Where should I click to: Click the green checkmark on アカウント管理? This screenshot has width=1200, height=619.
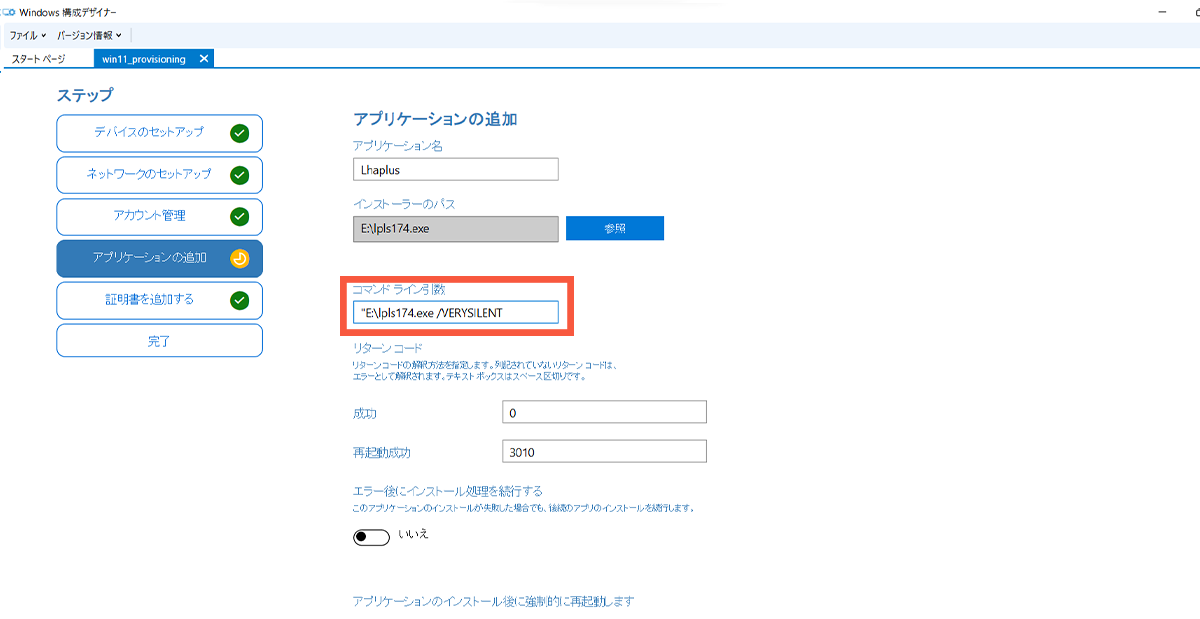[239, 217]
